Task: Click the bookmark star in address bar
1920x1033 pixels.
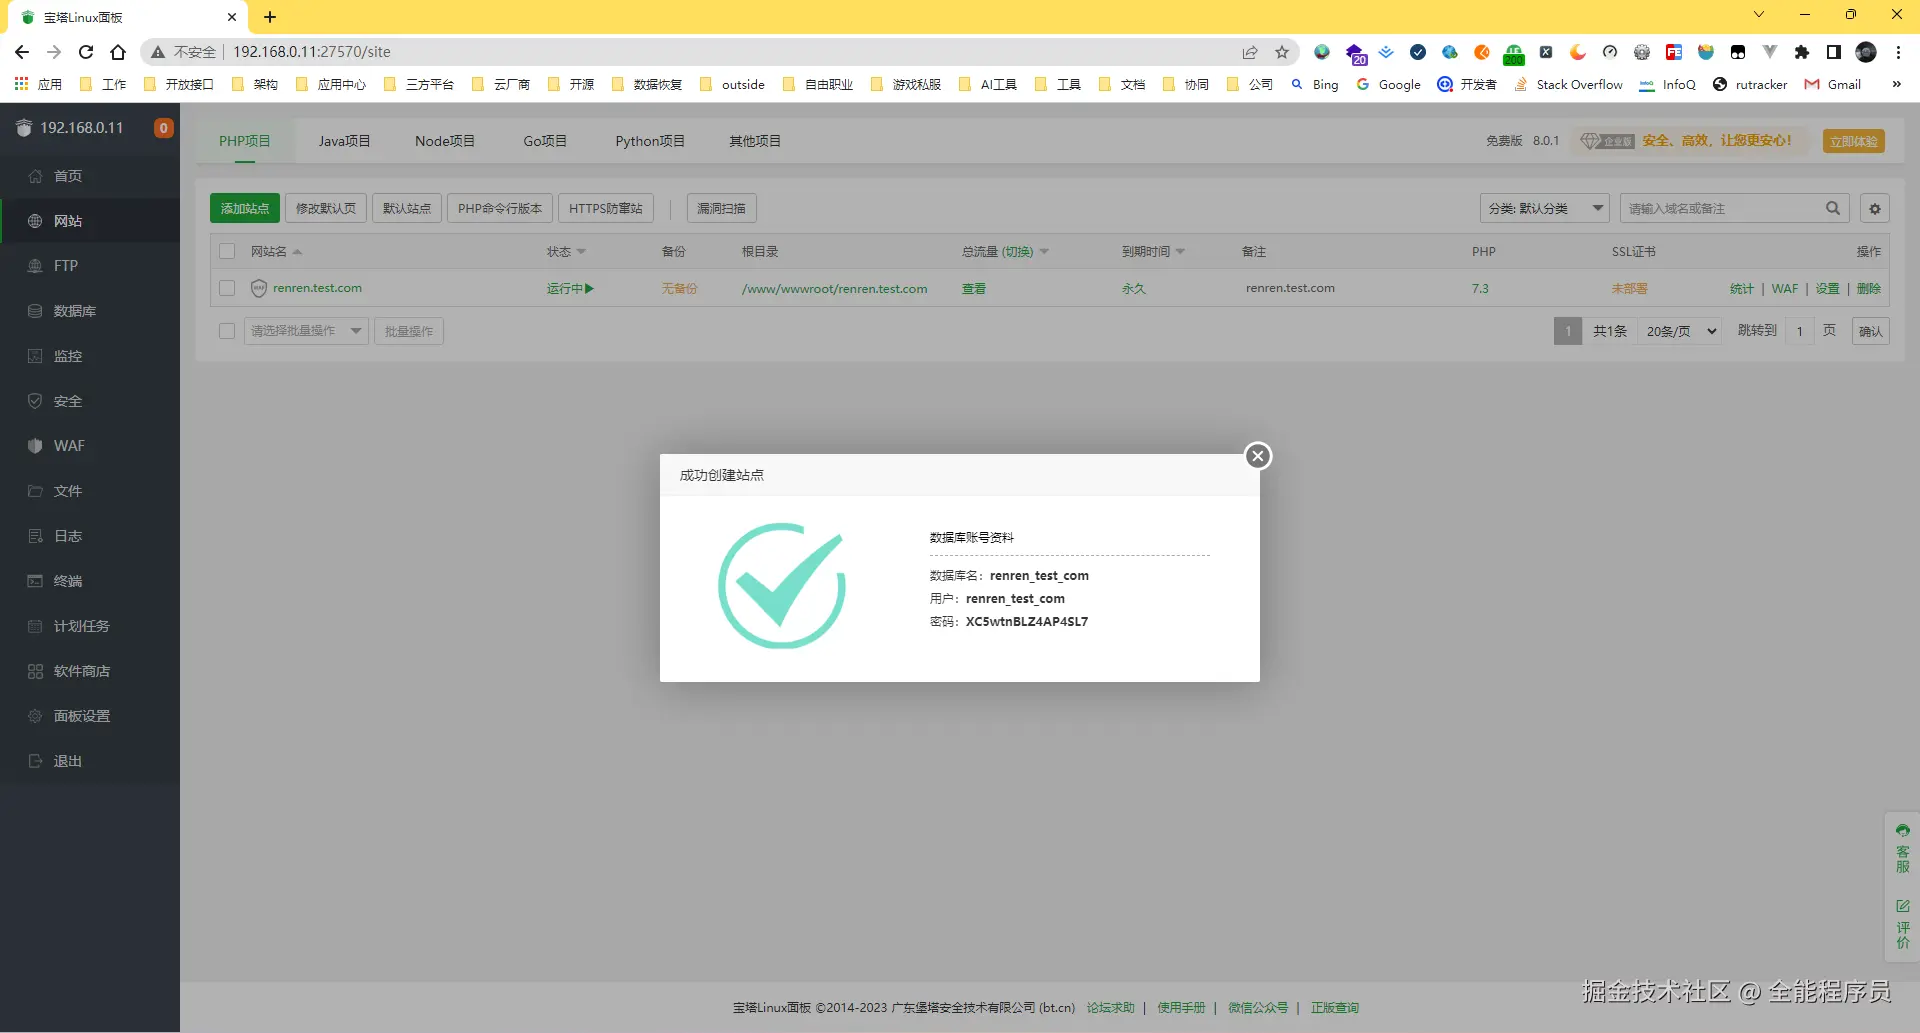Action: coord(1282,52)
